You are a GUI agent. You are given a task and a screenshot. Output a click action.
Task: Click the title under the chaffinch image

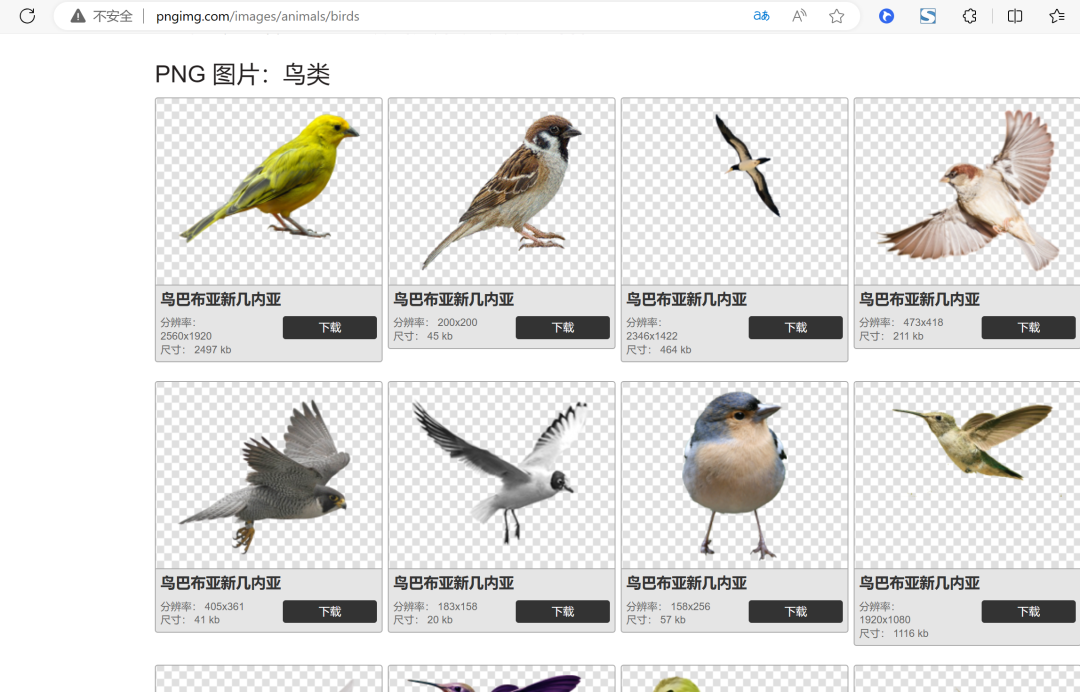pyautogui.click(x=686, y=583)
